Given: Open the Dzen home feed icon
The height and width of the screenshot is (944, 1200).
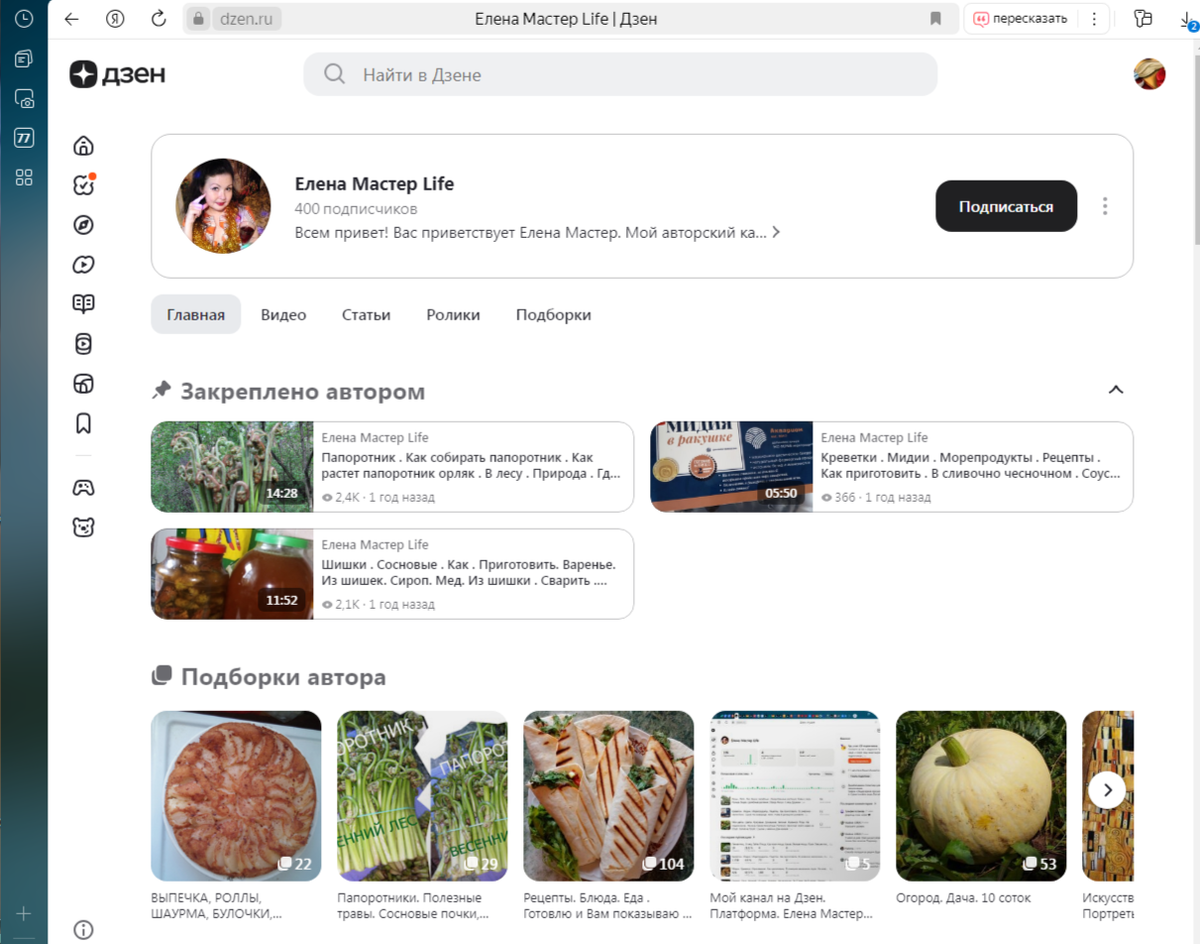Looking at the screenshot, I should coord(84,146).
